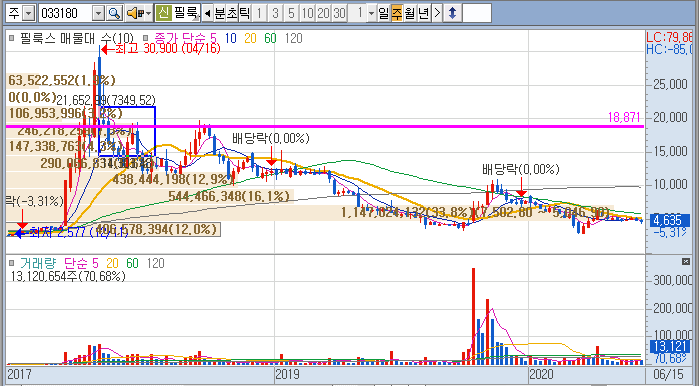The width and height of the screenshot is (699, 386).
Task: Click 배당락(0,00%) marker near 2019
Action: pyautogui.click(x=271, y=139)
